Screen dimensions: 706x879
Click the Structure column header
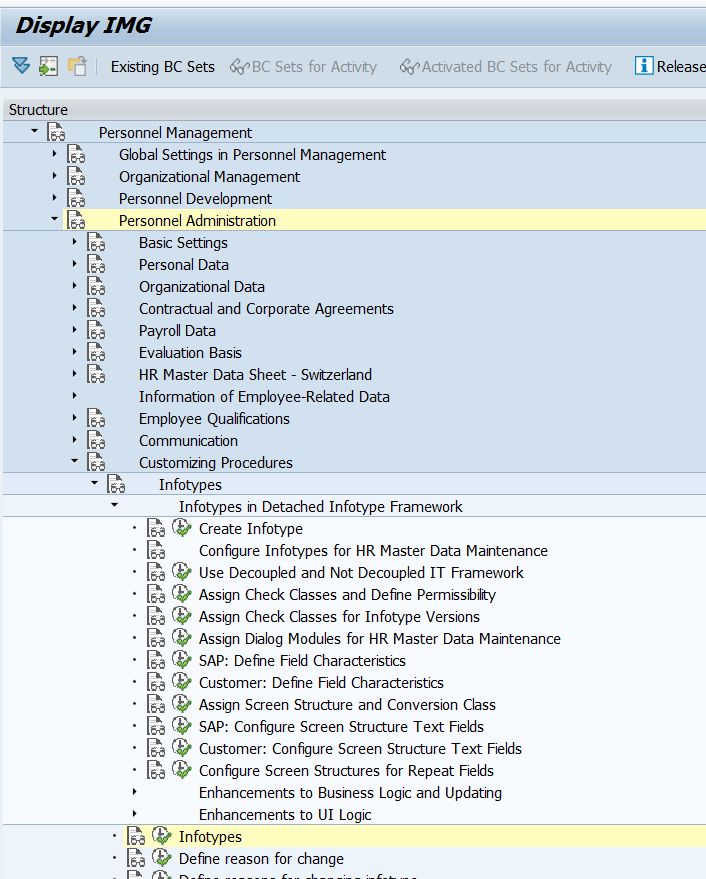coord(38,110)
